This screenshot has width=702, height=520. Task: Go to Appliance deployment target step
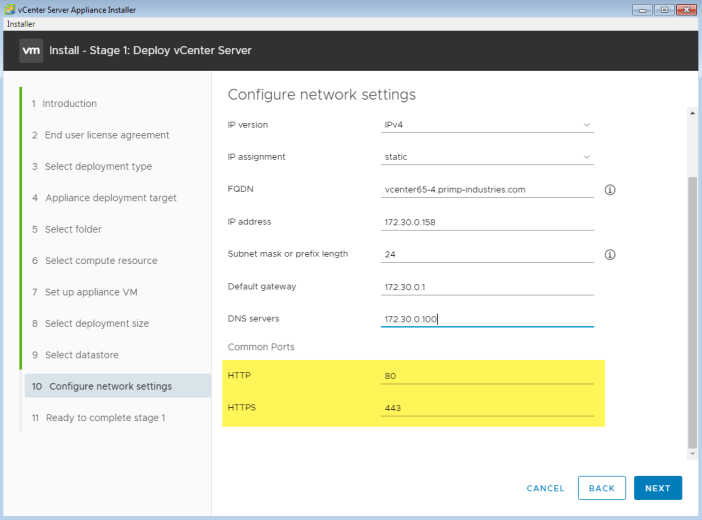coord(104,198)
